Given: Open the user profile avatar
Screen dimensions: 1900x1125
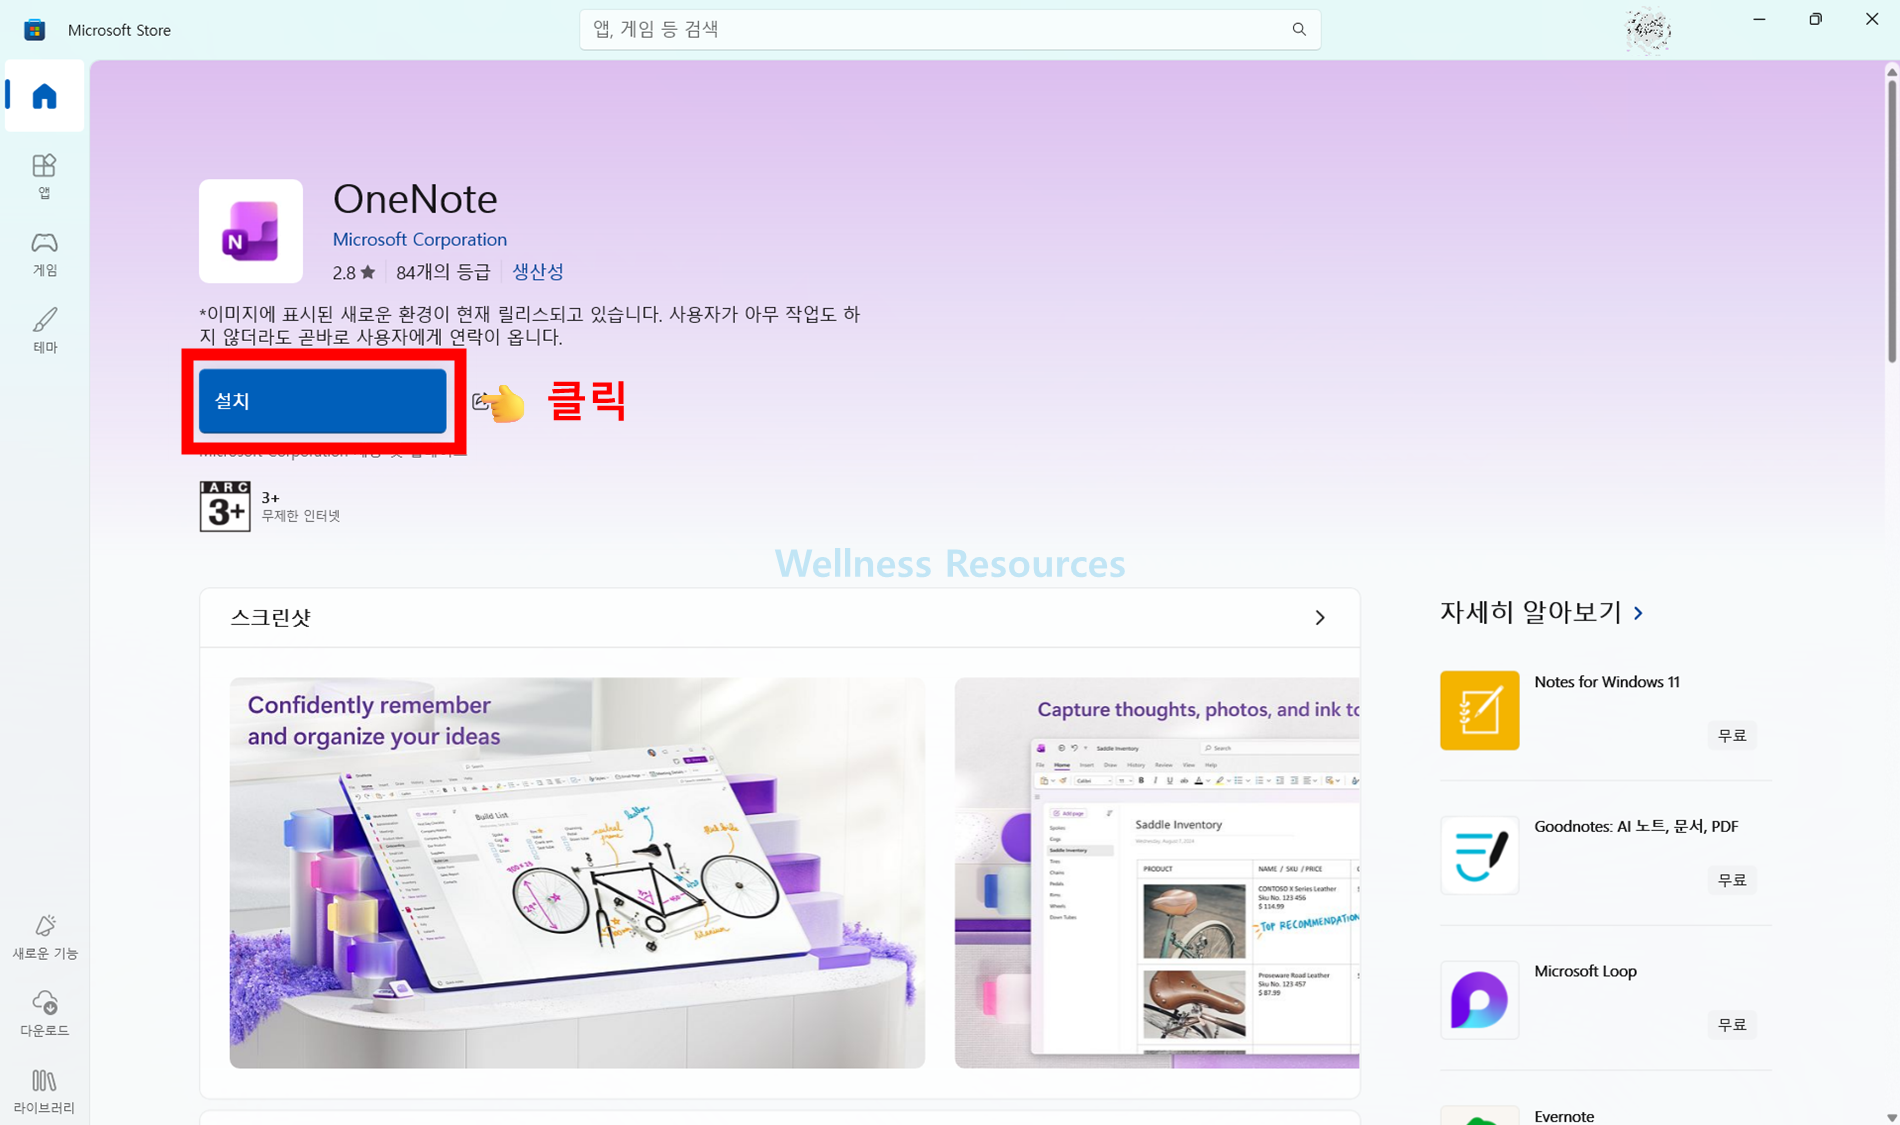Looking at the screenshot, I should click(1648, 30).
